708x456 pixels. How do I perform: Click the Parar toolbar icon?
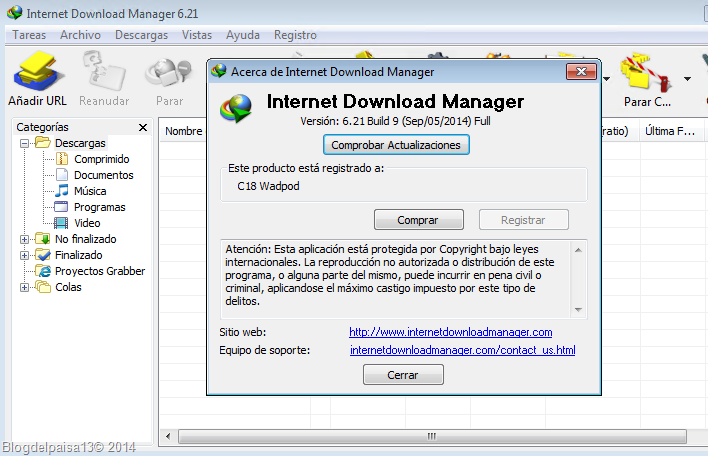click(169, 72)
